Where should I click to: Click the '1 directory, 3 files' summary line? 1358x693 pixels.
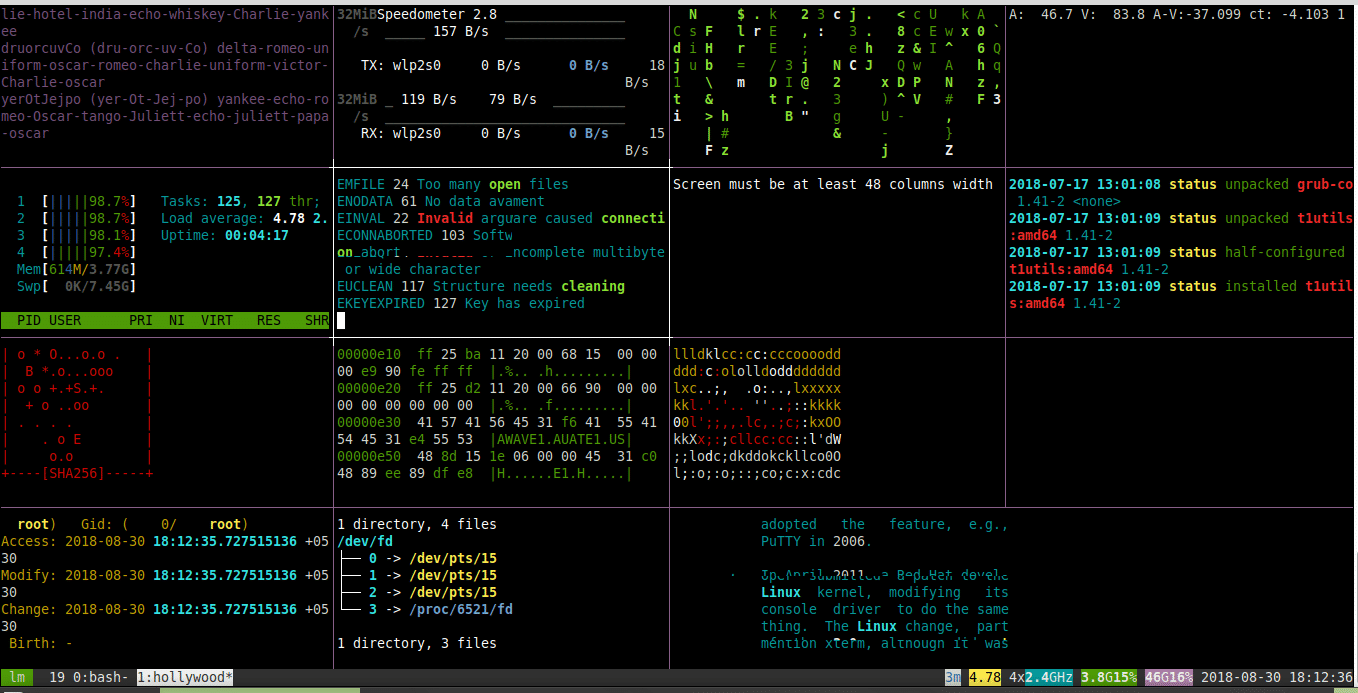tap(417, 643)
